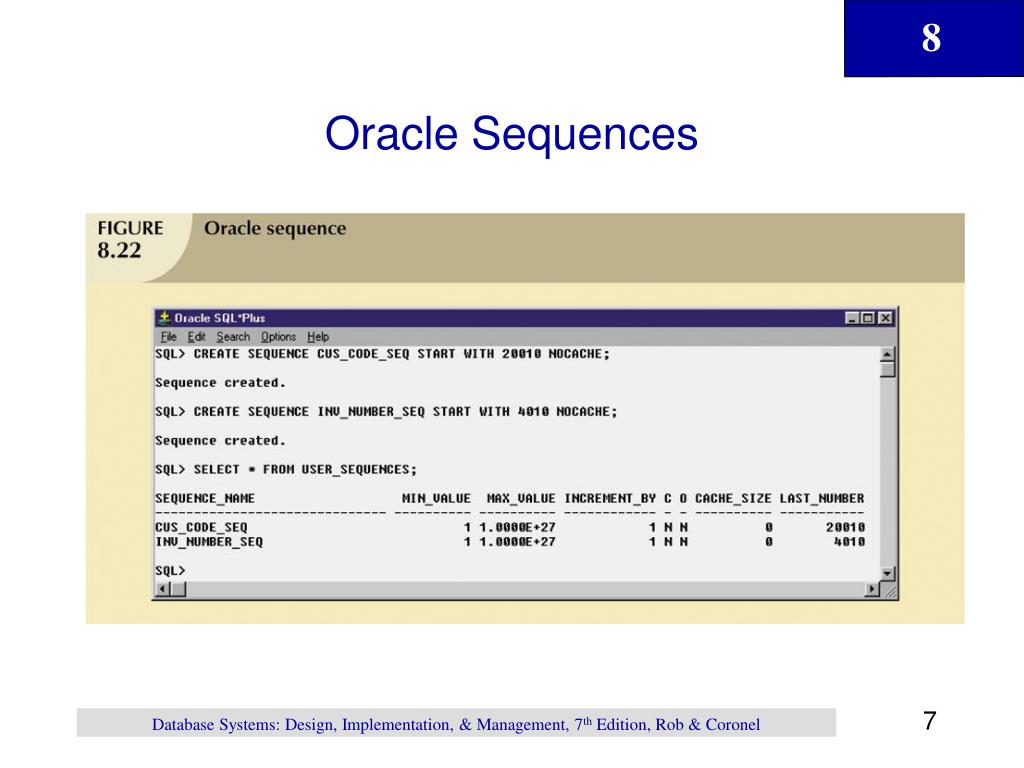1024x768 pixels.
Task: Click the vertical scrollbar up arrow
Action: [887, 355]
